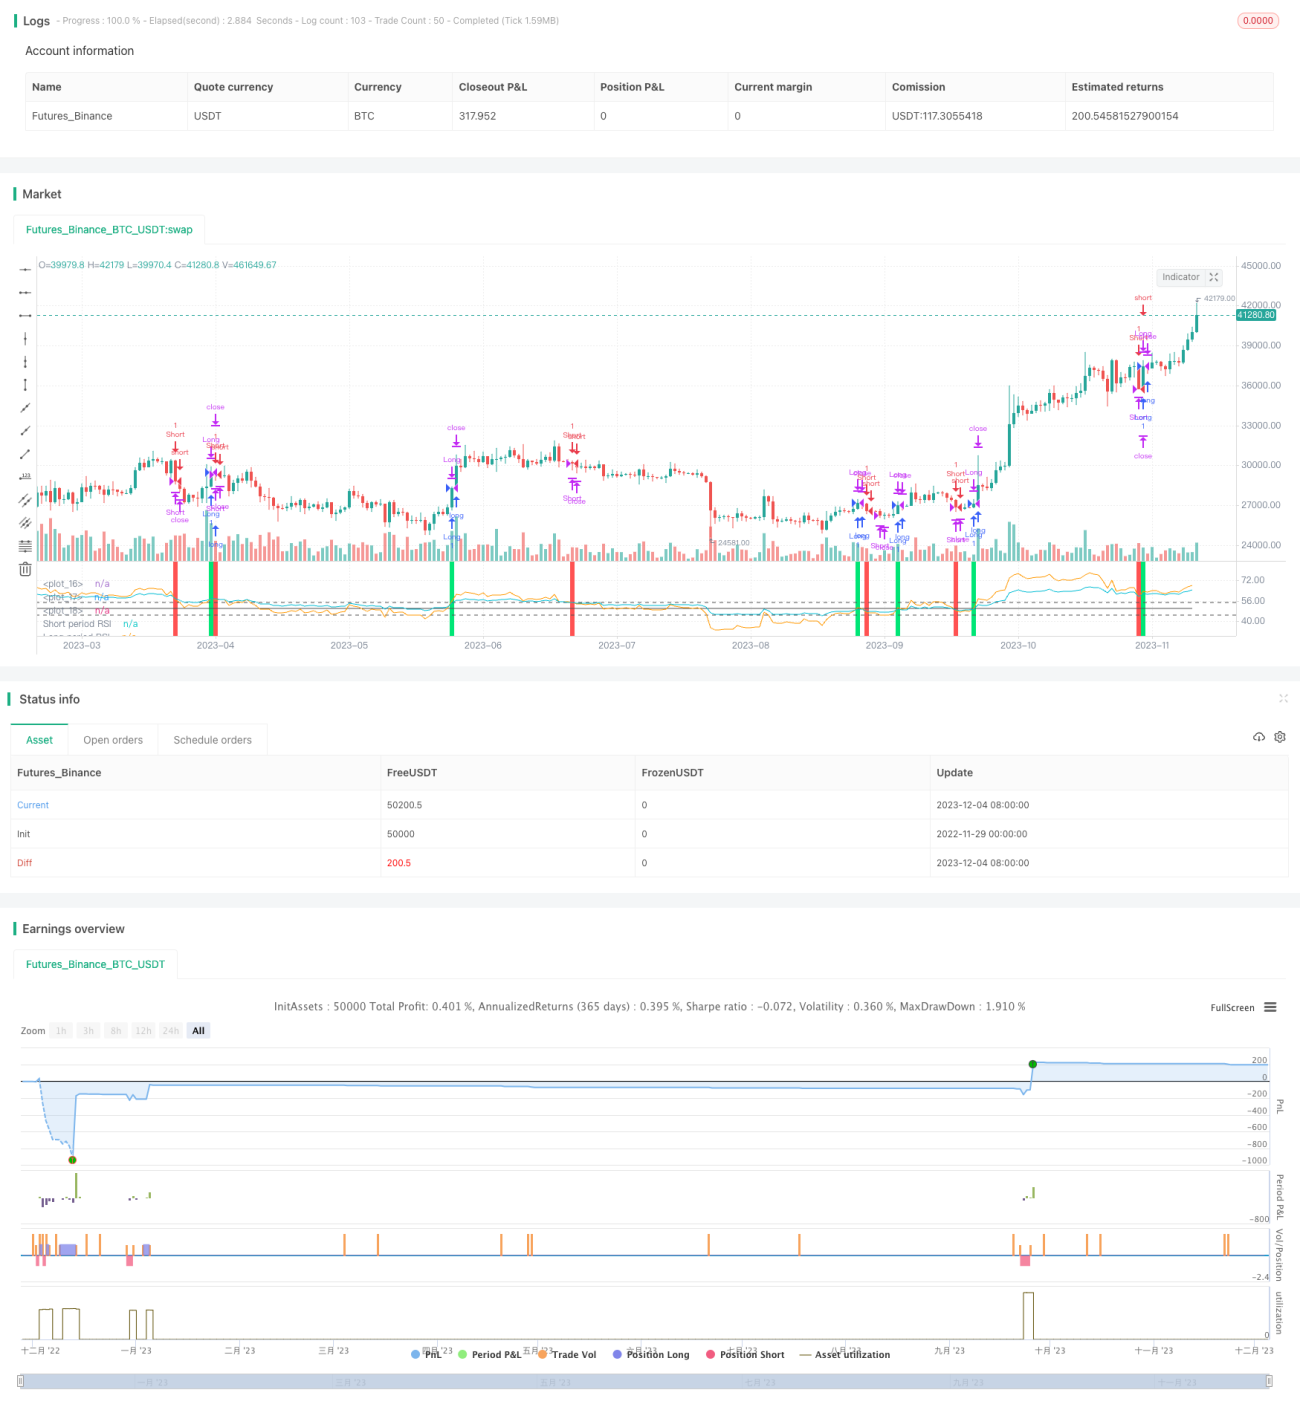Viewport: 1300px width, 1410px height.
Task: Switch to the Schedule orders tab
Action: (x=213, y=740)
